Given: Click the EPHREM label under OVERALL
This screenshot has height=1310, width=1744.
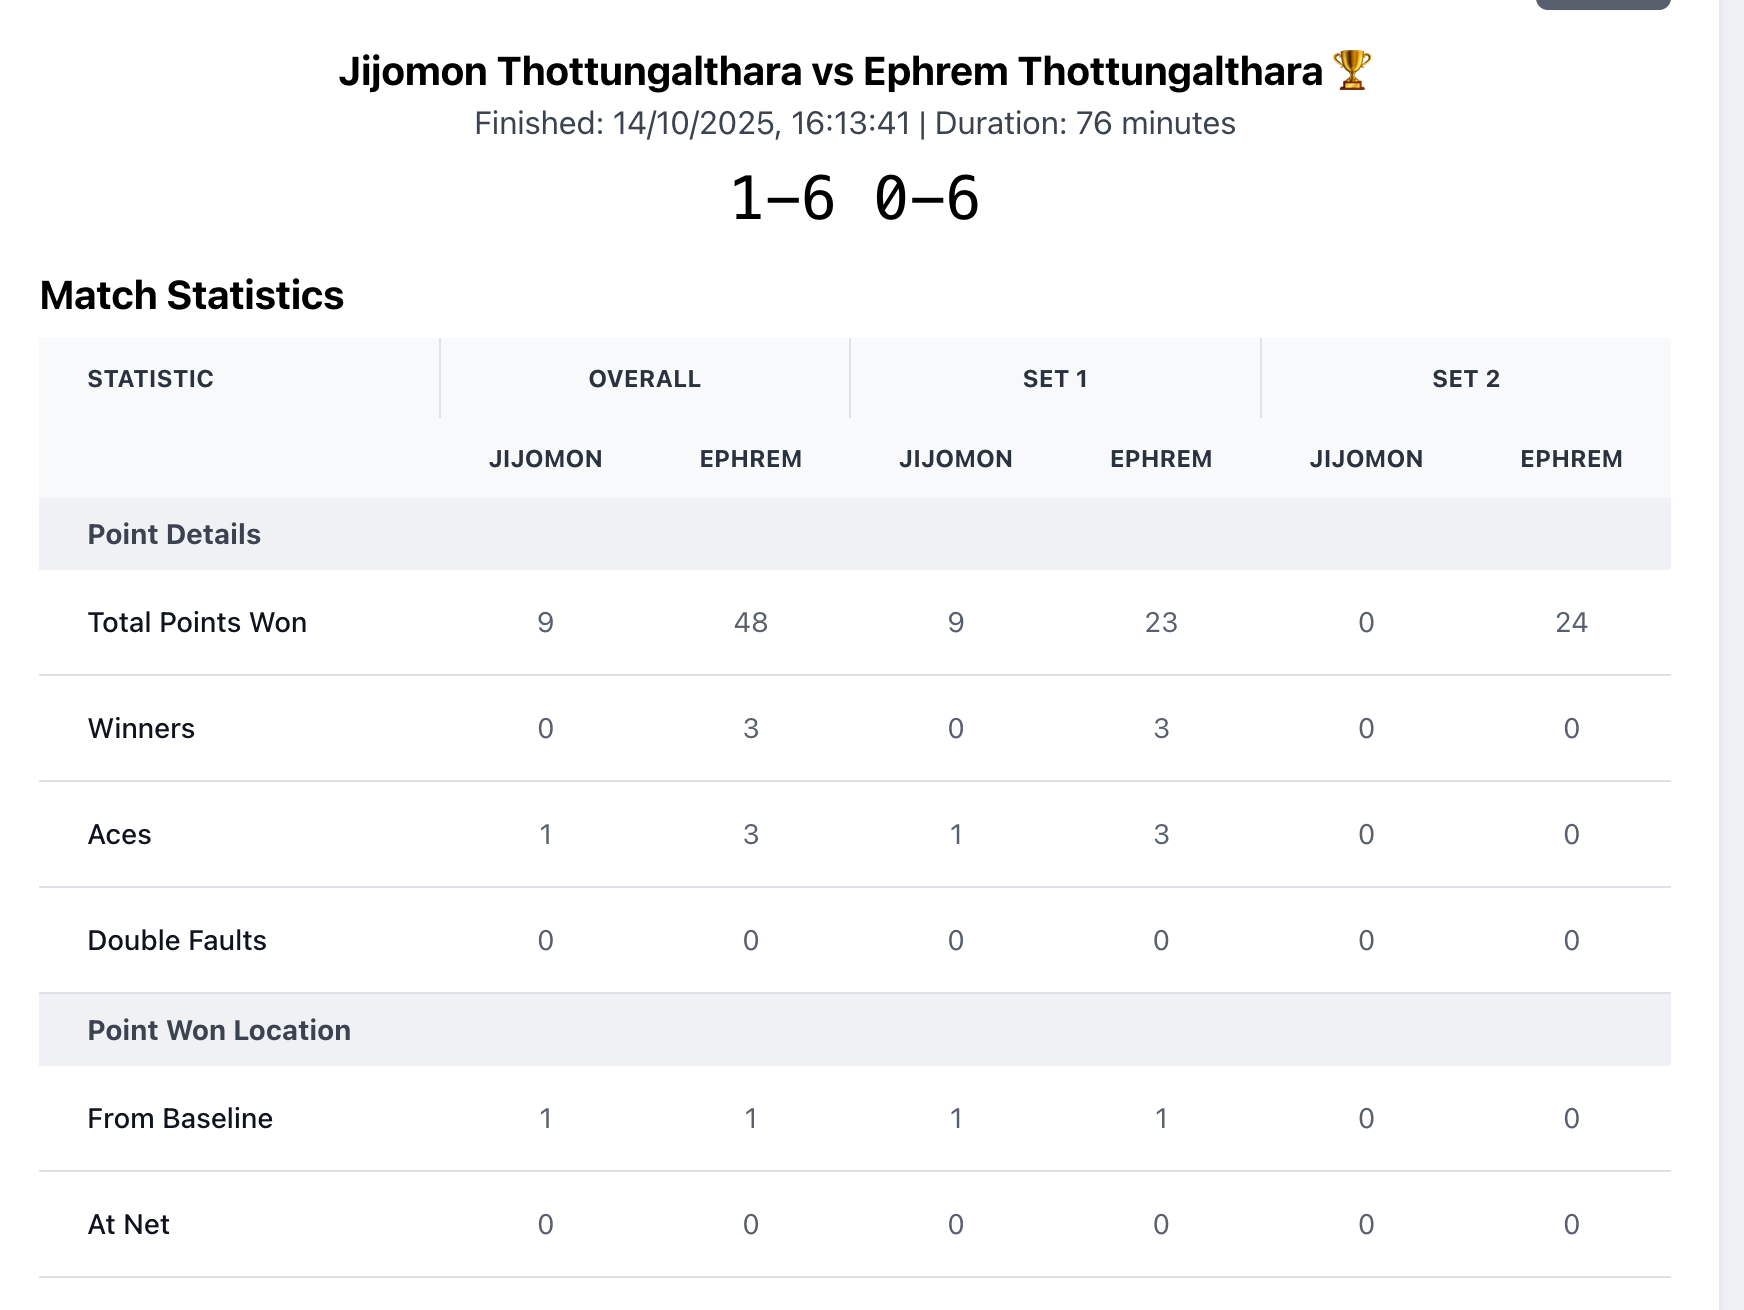Looking at the screenshot, I should point(751,458).
